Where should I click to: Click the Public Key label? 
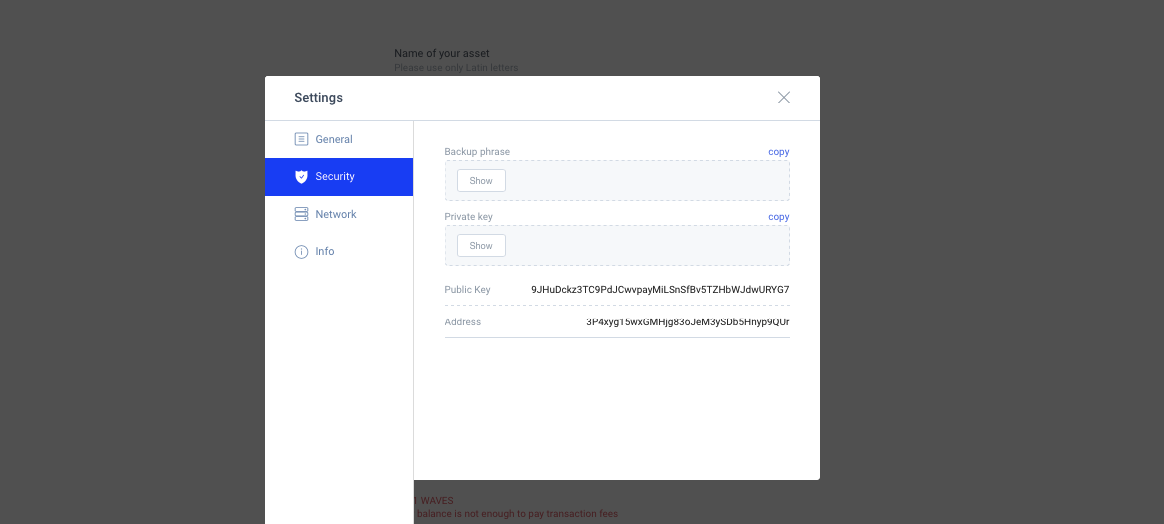coord(468,289)
